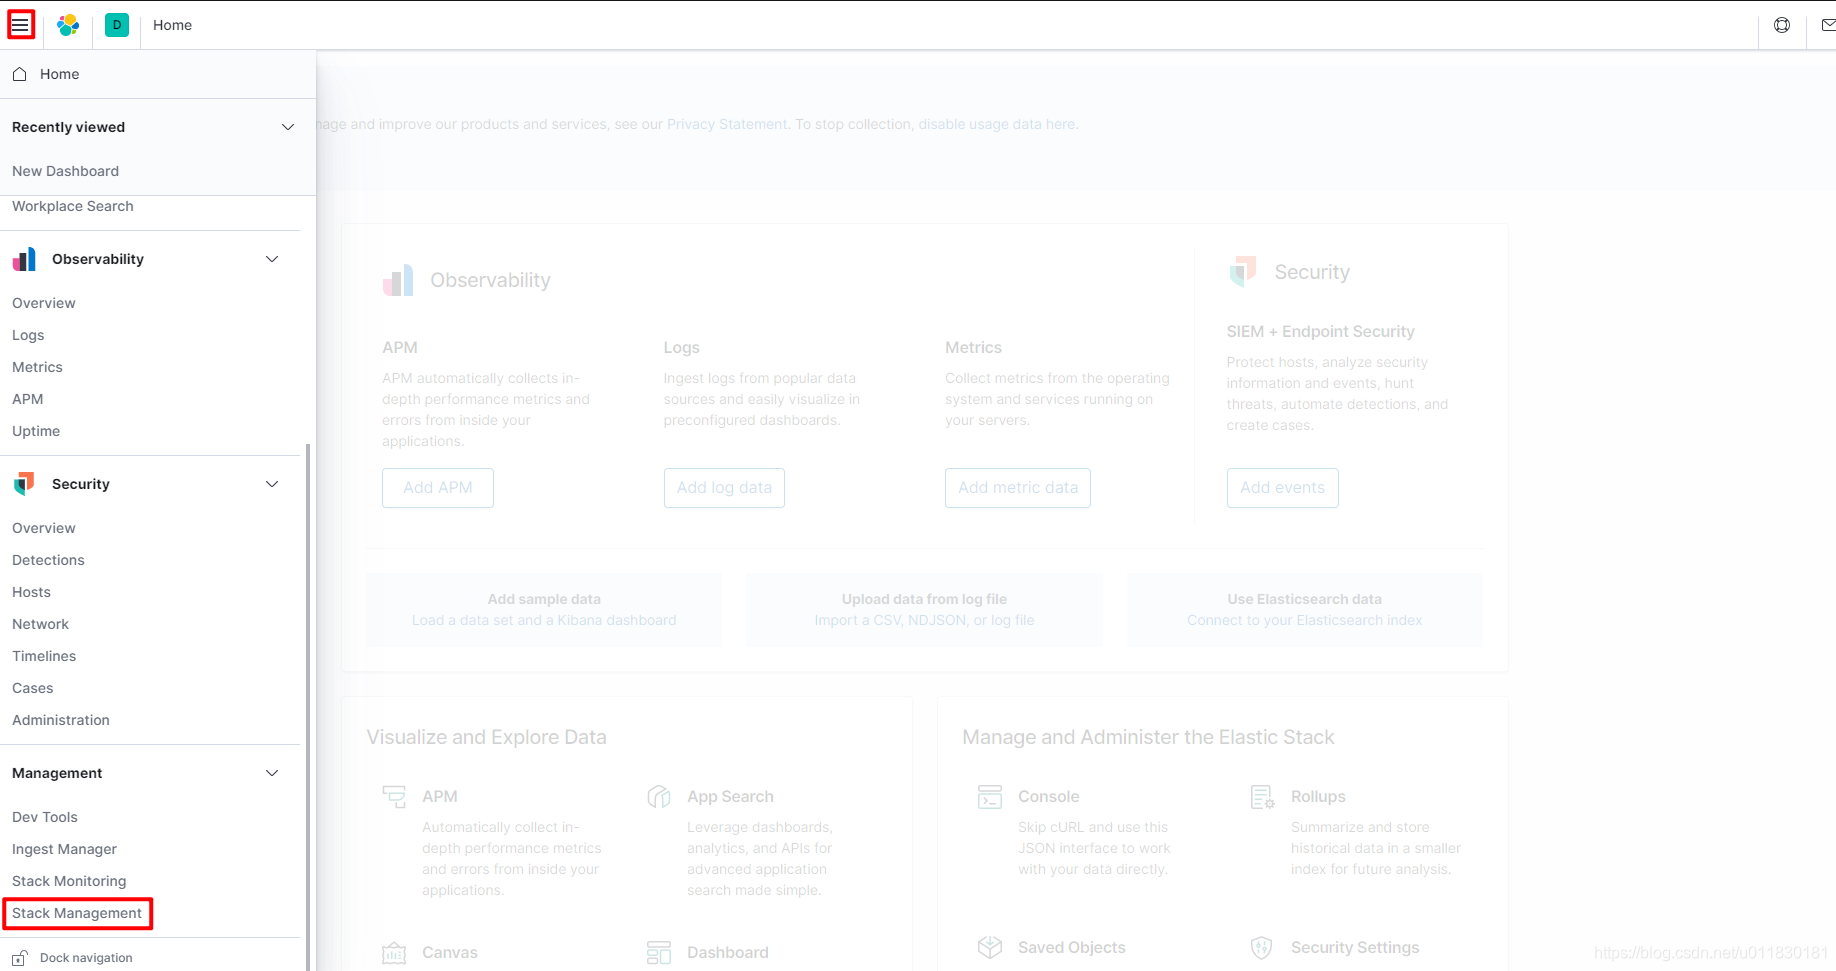
Task: Click Connect to your Elasticsearch index
Action: tap(1304, 620)
